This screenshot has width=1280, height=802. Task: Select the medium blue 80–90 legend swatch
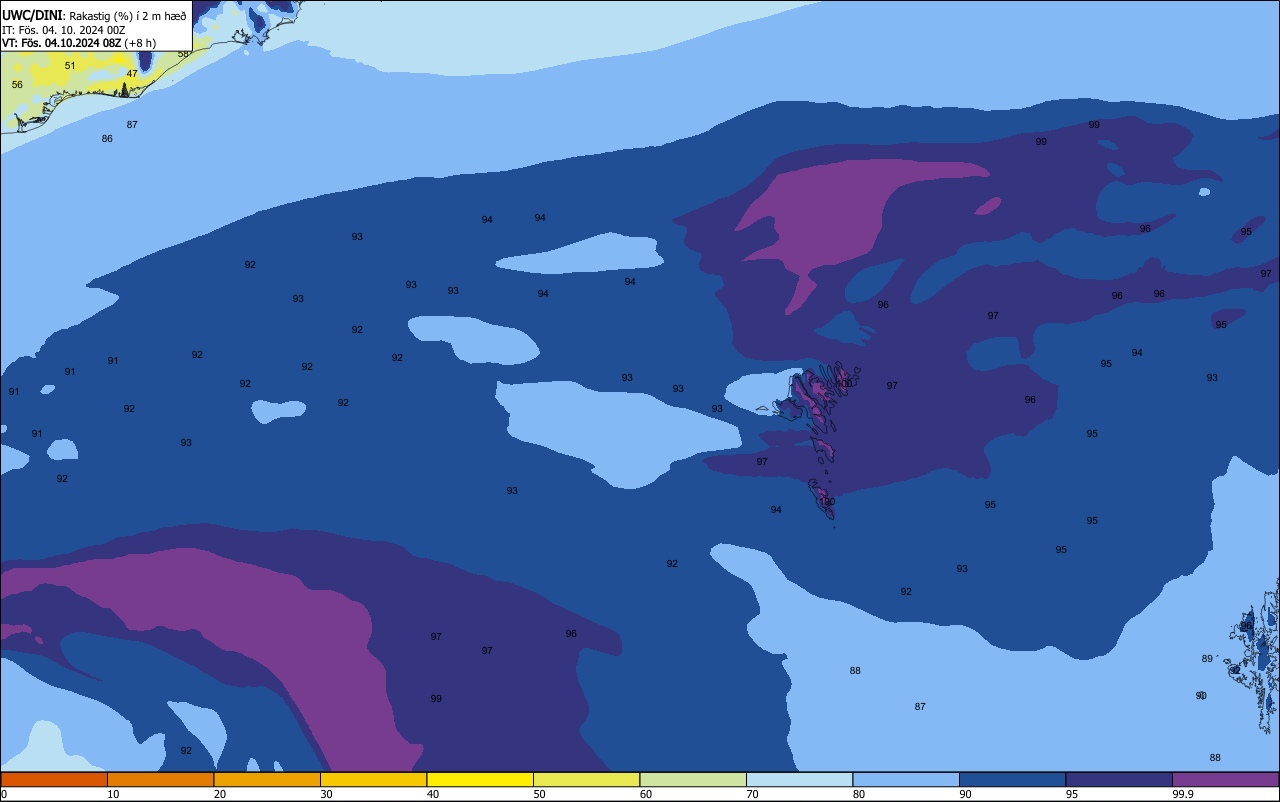click(x=906, y=779)
